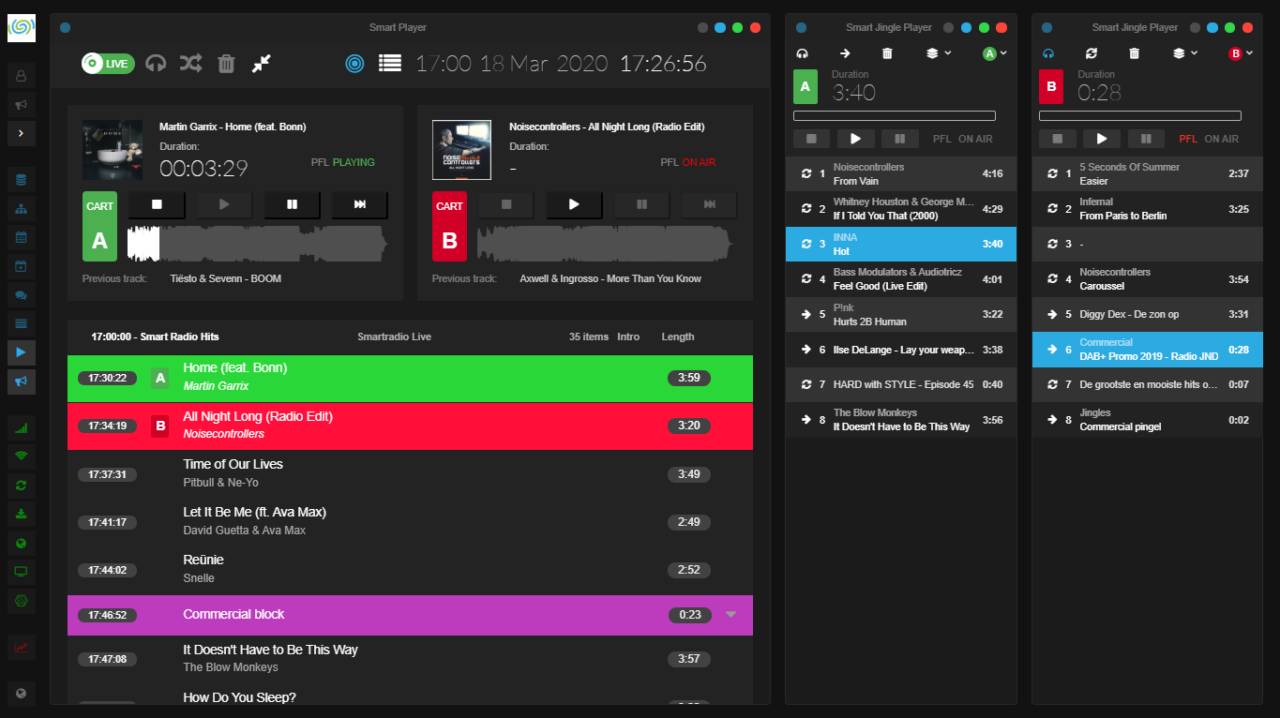Image resolution: width=1280 pixels, height=718 pixels.
Task: Toggle the LIVE button in the Smart Player
Action: (107, 62)
